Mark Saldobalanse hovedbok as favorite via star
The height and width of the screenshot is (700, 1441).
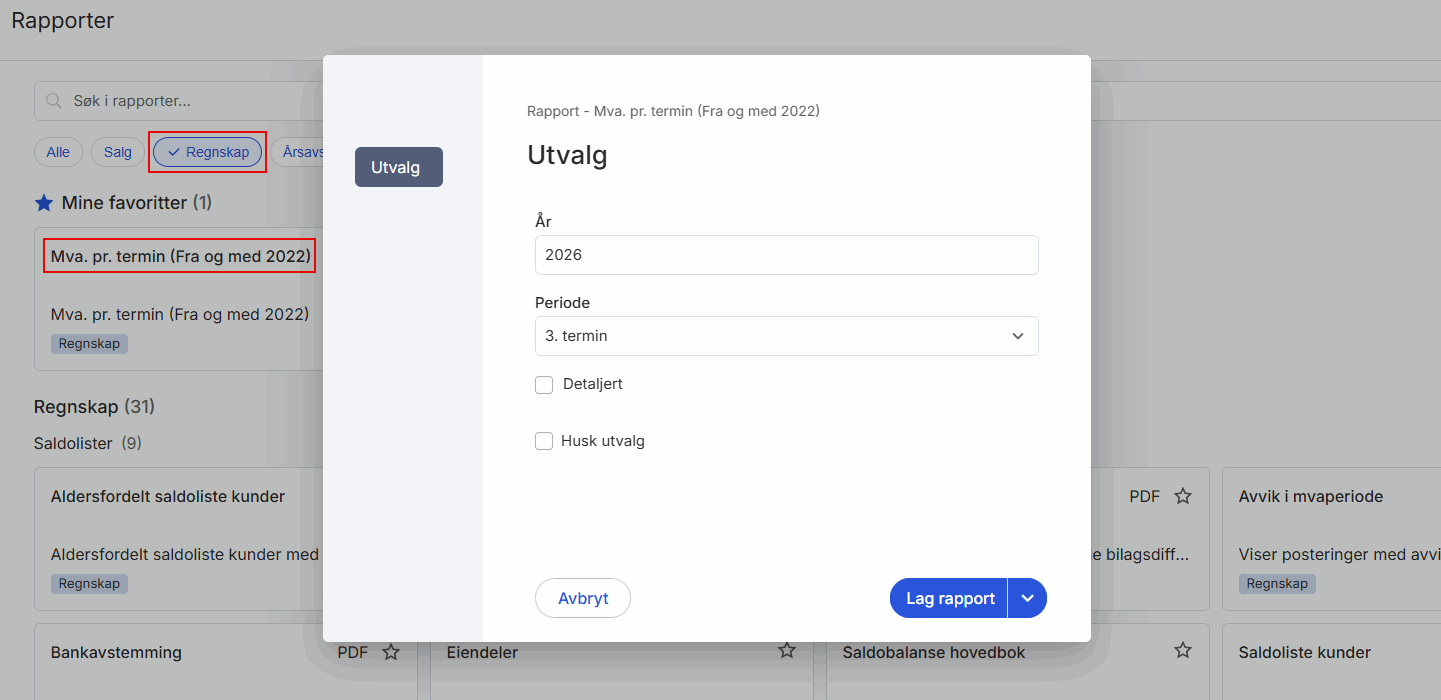point(1183,651)
